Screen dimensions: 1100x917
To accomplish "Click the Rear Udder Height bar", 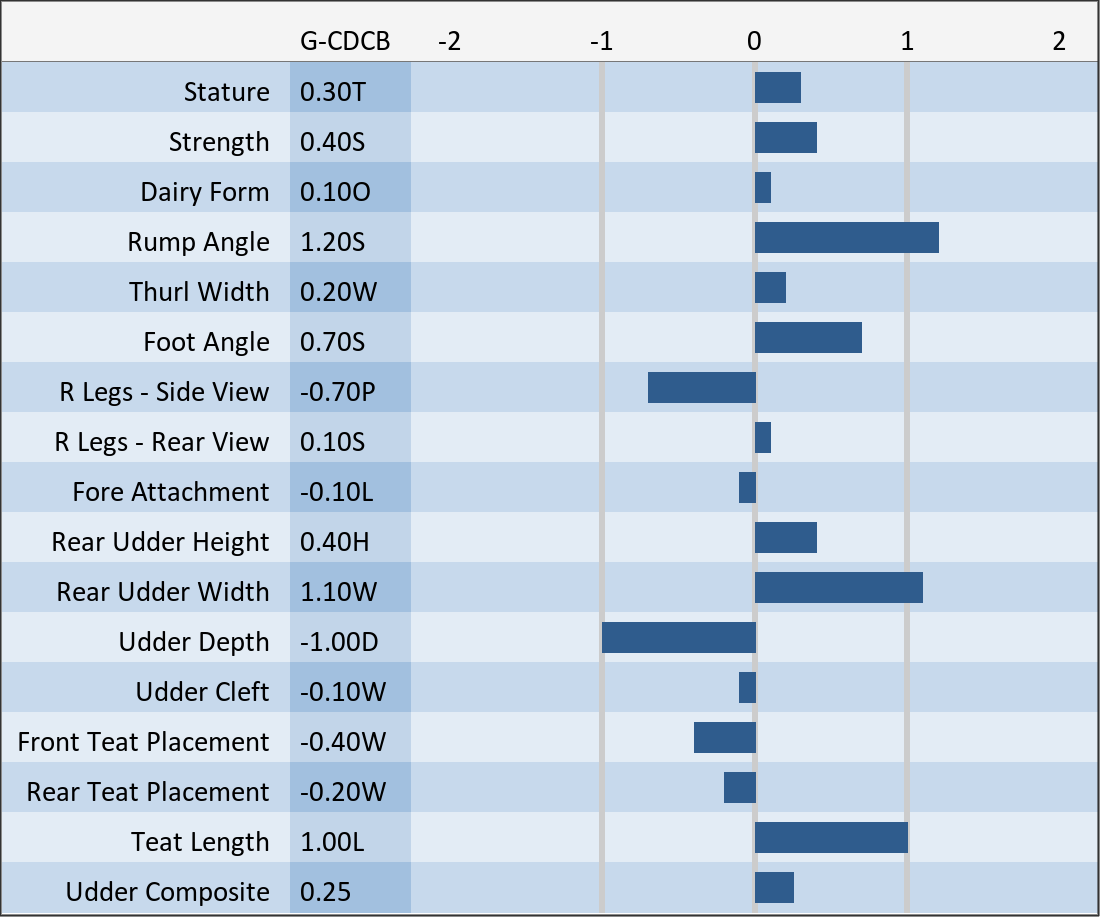I will tap(785, 538).
